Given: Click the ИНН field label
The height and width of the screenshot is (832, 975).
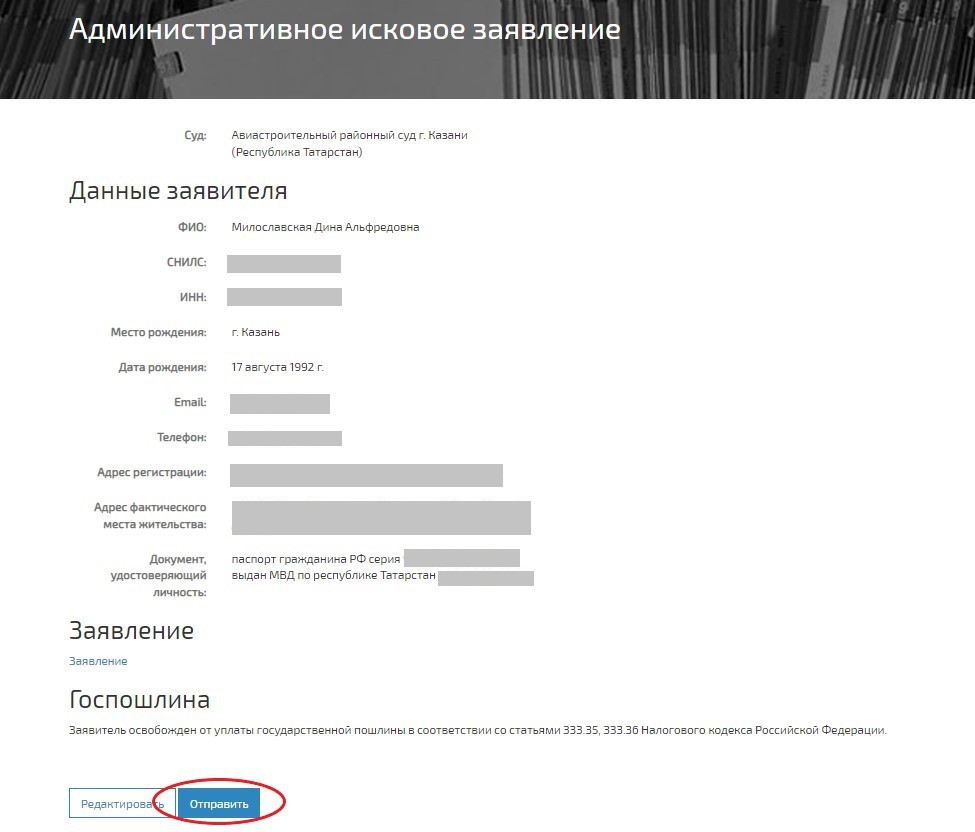Looking at the screenshot, I should [x=193, y=297].
